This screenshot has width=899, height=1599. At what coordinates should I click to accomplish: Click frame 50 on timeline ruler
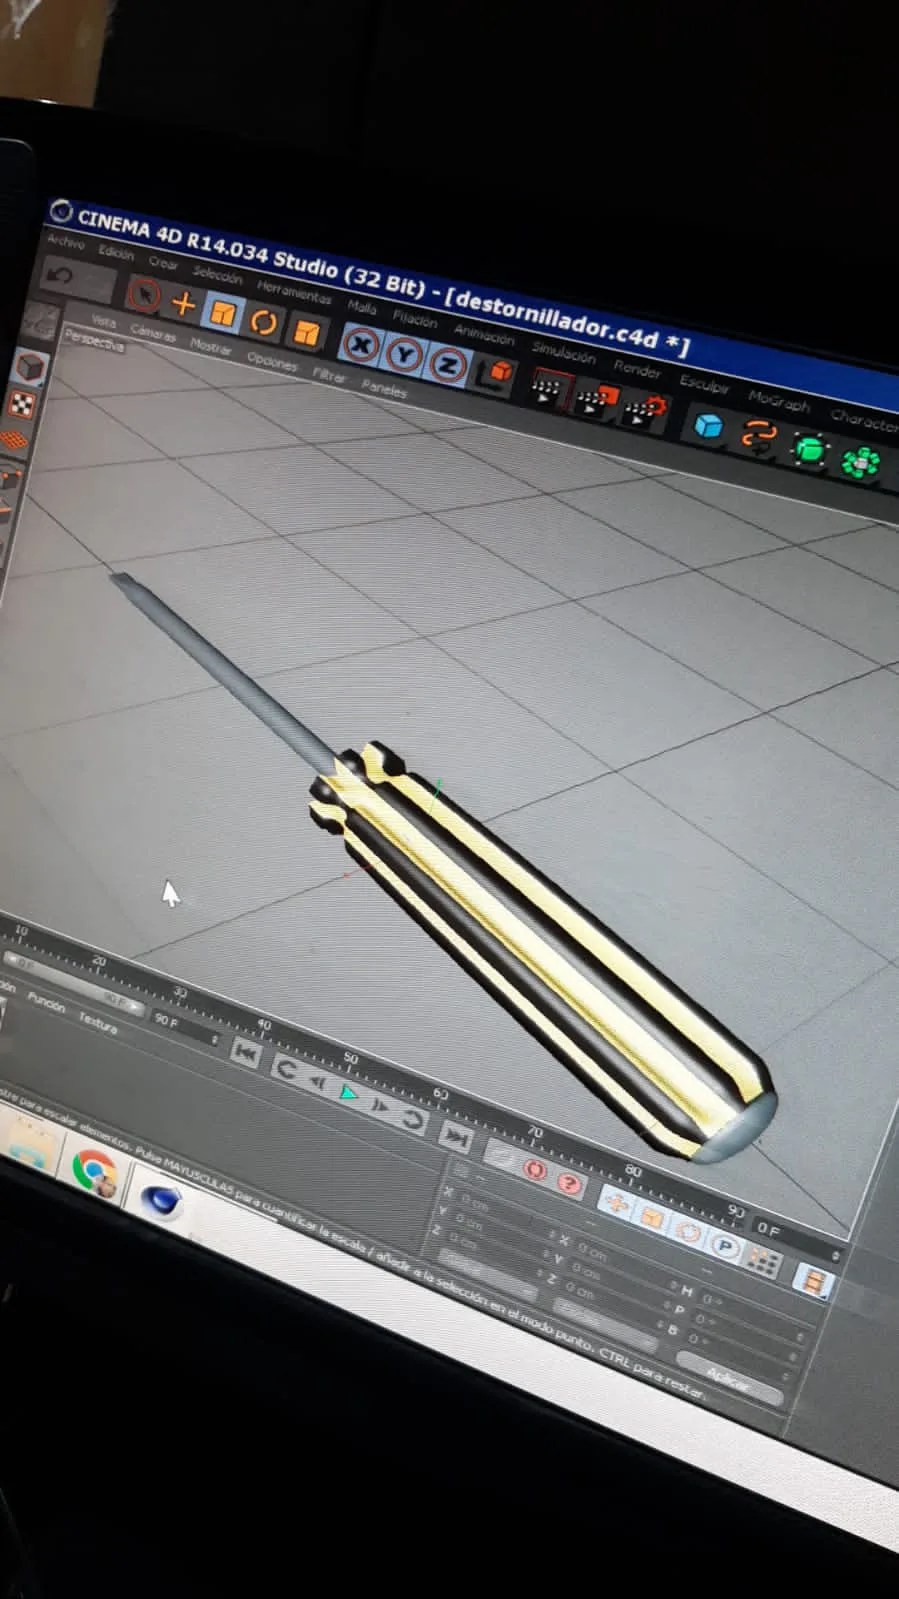pos(351,1057)
